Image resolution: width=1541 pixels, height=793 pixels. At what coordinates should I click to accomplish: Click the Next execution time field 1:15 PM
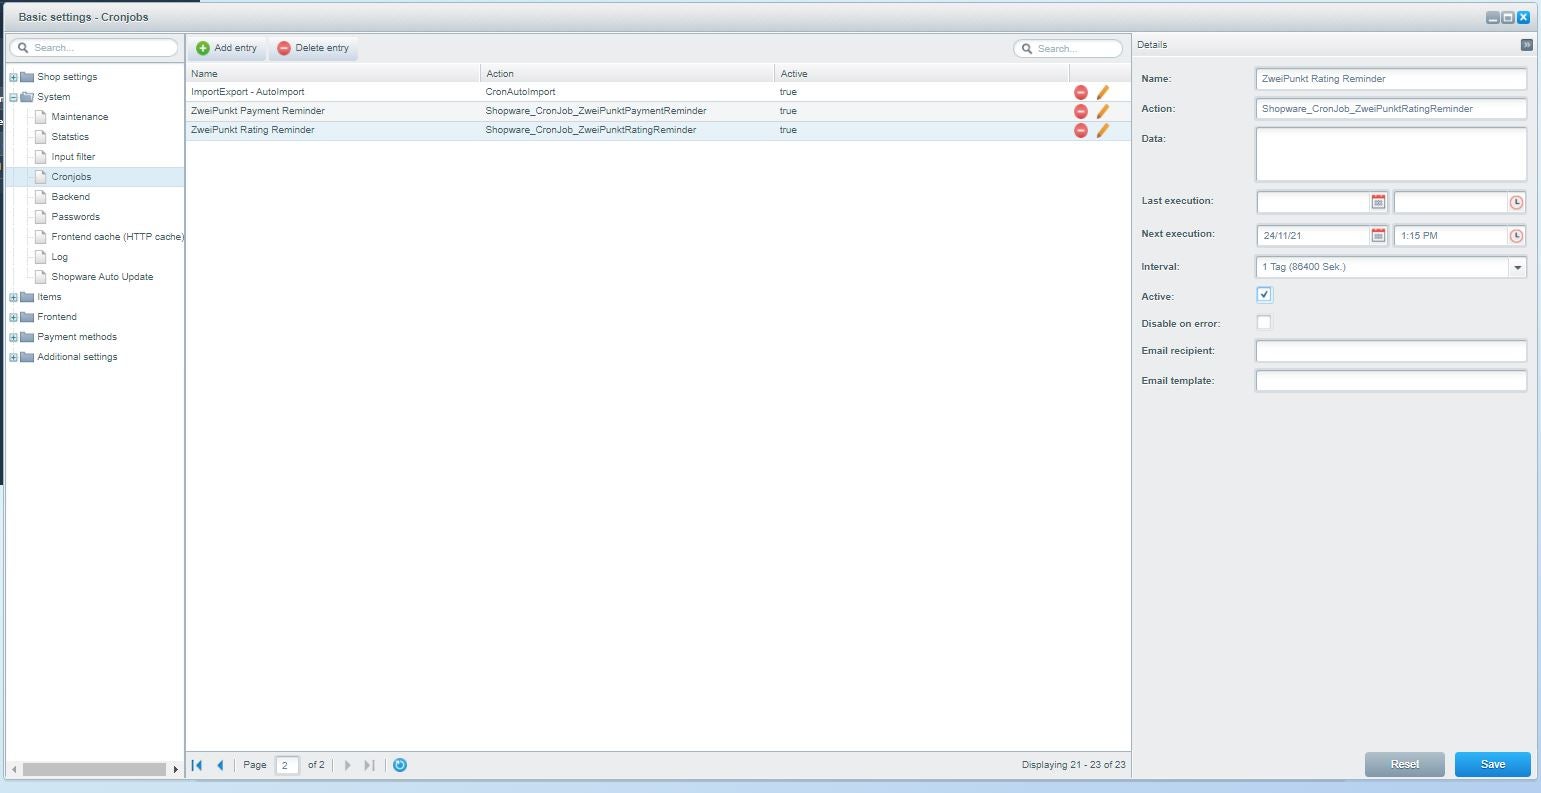coord(1450,236)
